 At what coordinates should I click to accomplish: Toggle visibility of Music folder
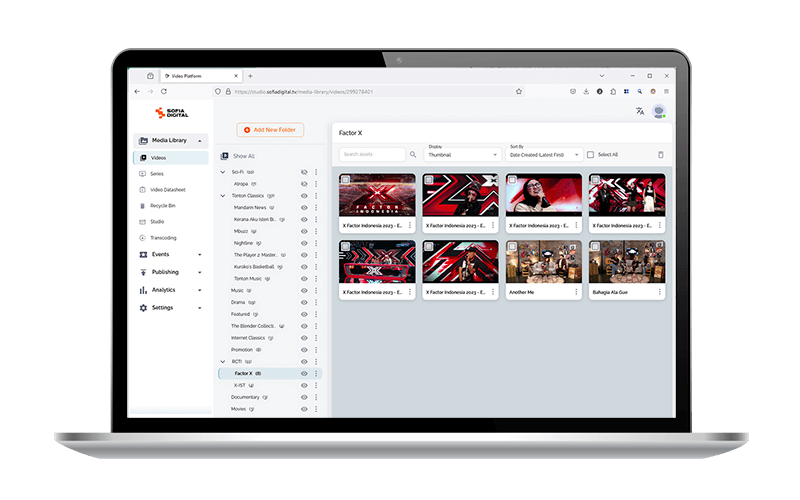304,291
